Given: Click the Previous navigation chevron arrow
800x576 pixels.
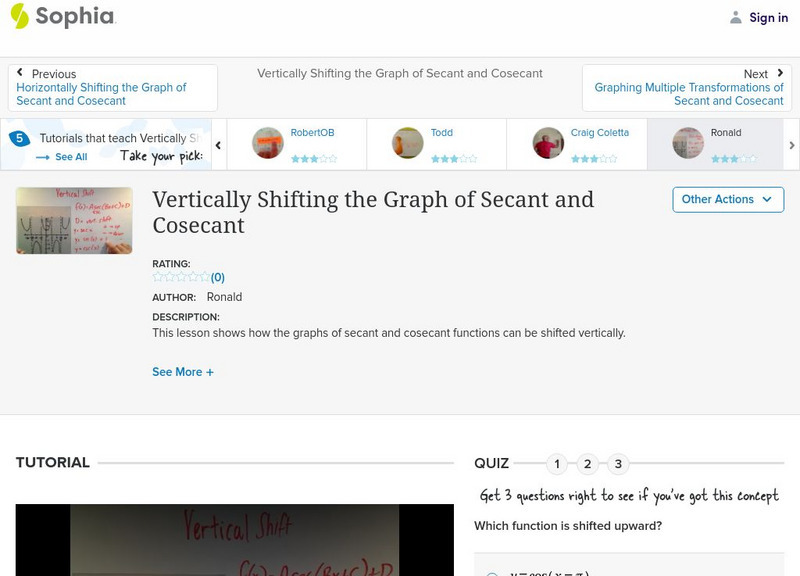Looking at the screenshot, I should point(21,73).
